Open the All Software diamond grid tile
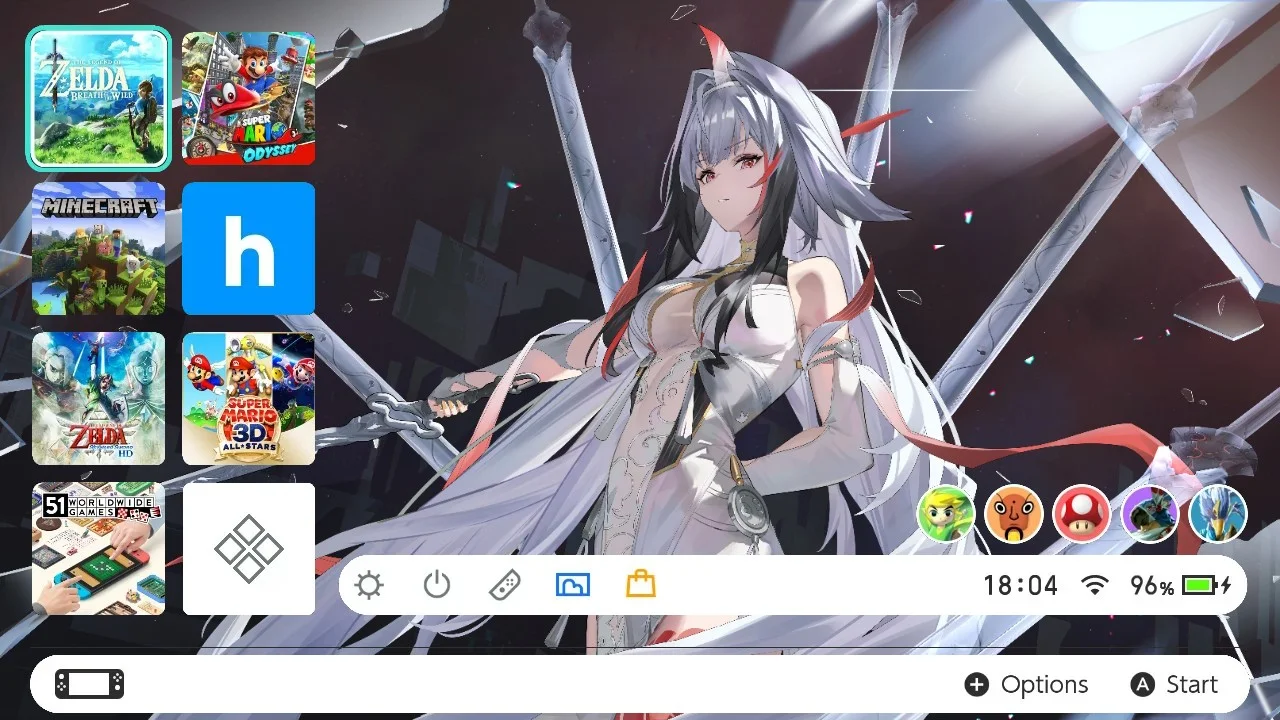The height and width of the screenshot is (720, 1280). (x=248, y=549)
